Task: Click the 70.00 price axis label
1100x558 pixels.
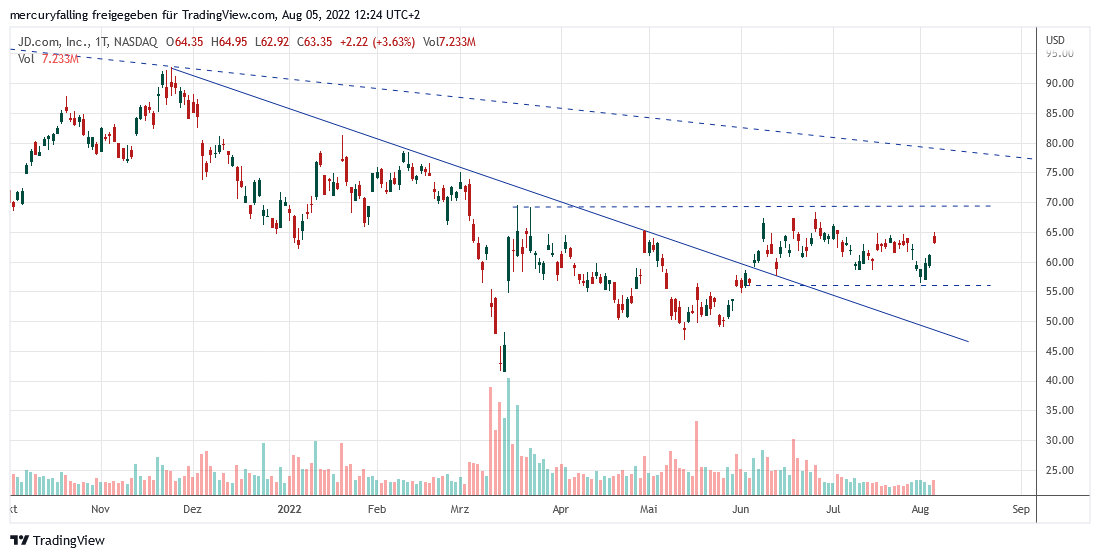Action: (1060, 203)
